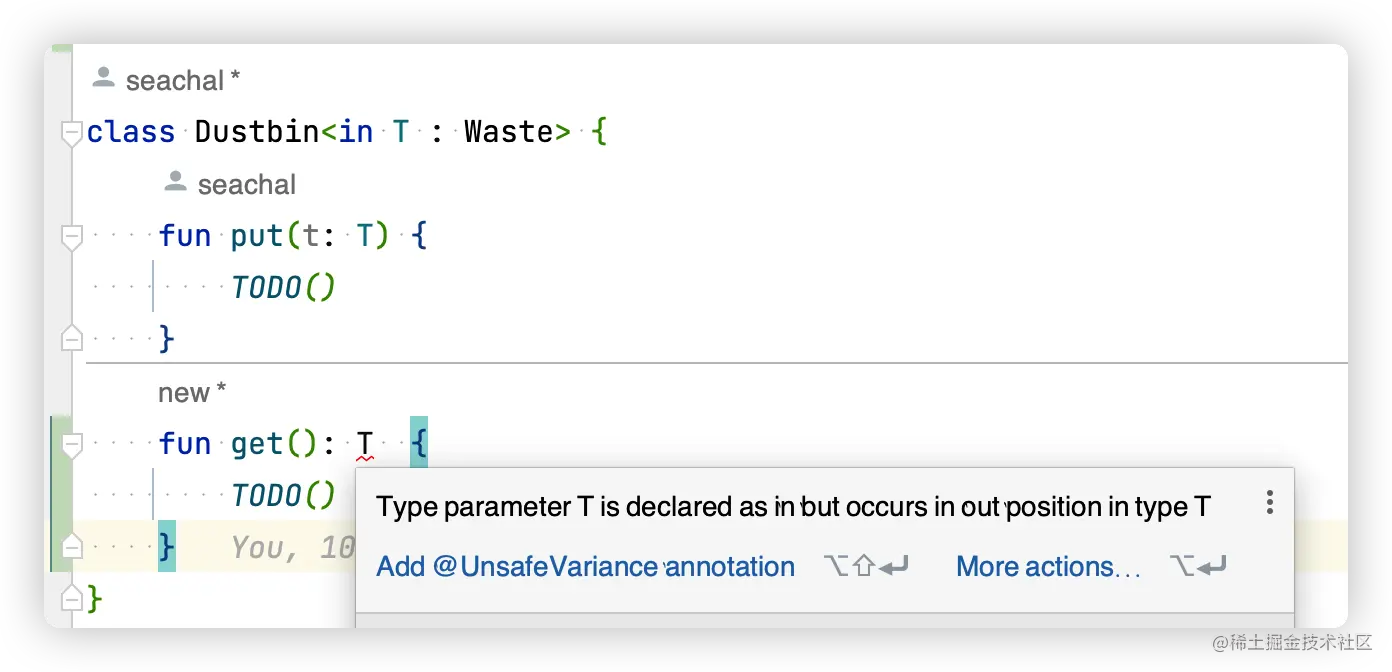The image size is (1392, 672).
Task: Click the three-dot options icon in tooltip
Action: (1269, 502)
